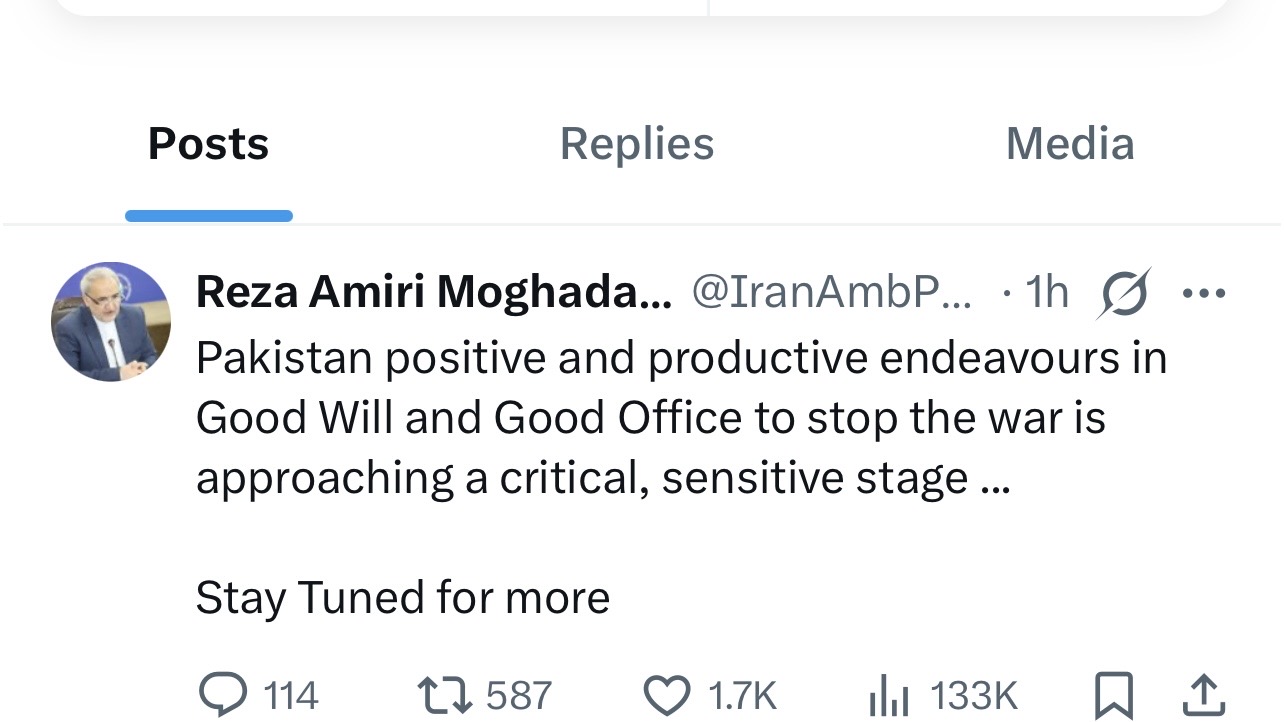Click the view analytics bar-chart icon

coord(888,695)
